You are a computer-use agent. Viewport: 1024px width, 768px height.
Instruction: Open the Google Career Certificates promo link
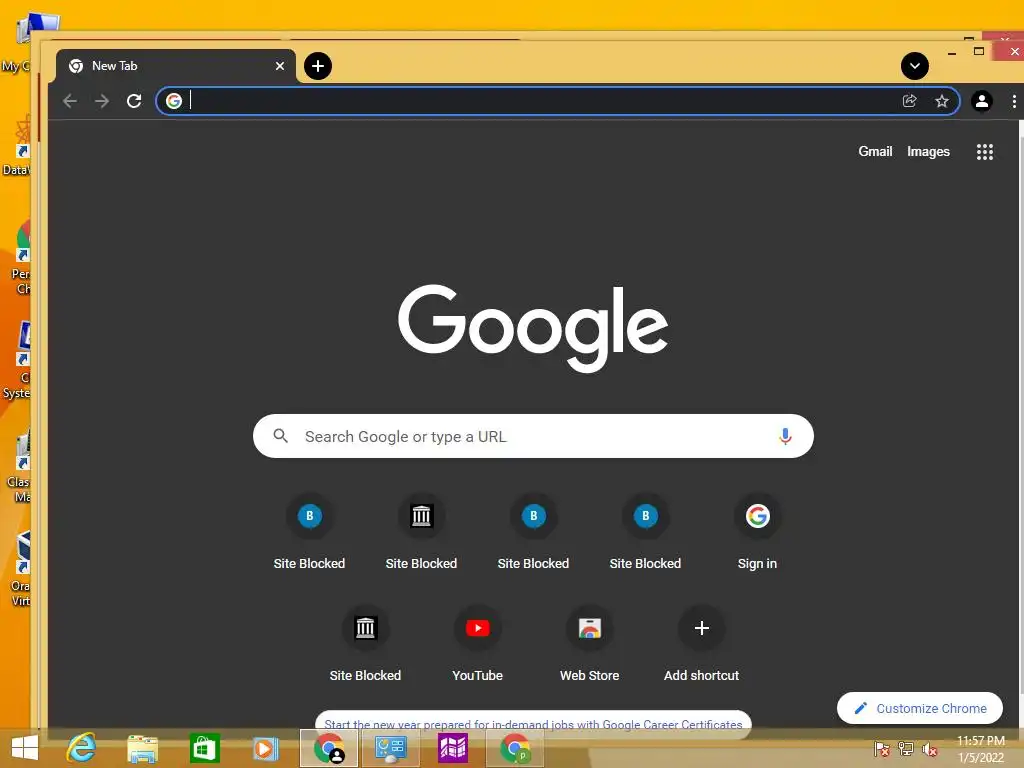coord(533,724)
